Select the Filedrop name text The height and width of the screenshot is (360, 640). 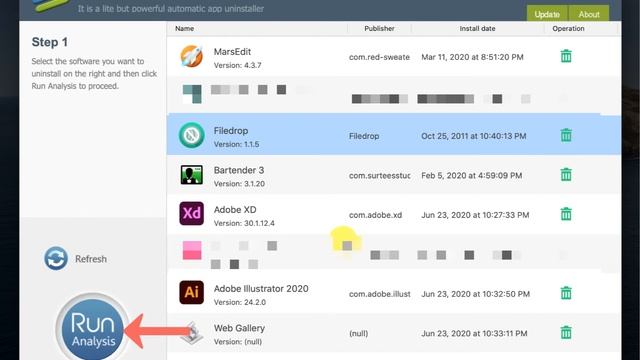pyautogui.click(x=231, y=131)
